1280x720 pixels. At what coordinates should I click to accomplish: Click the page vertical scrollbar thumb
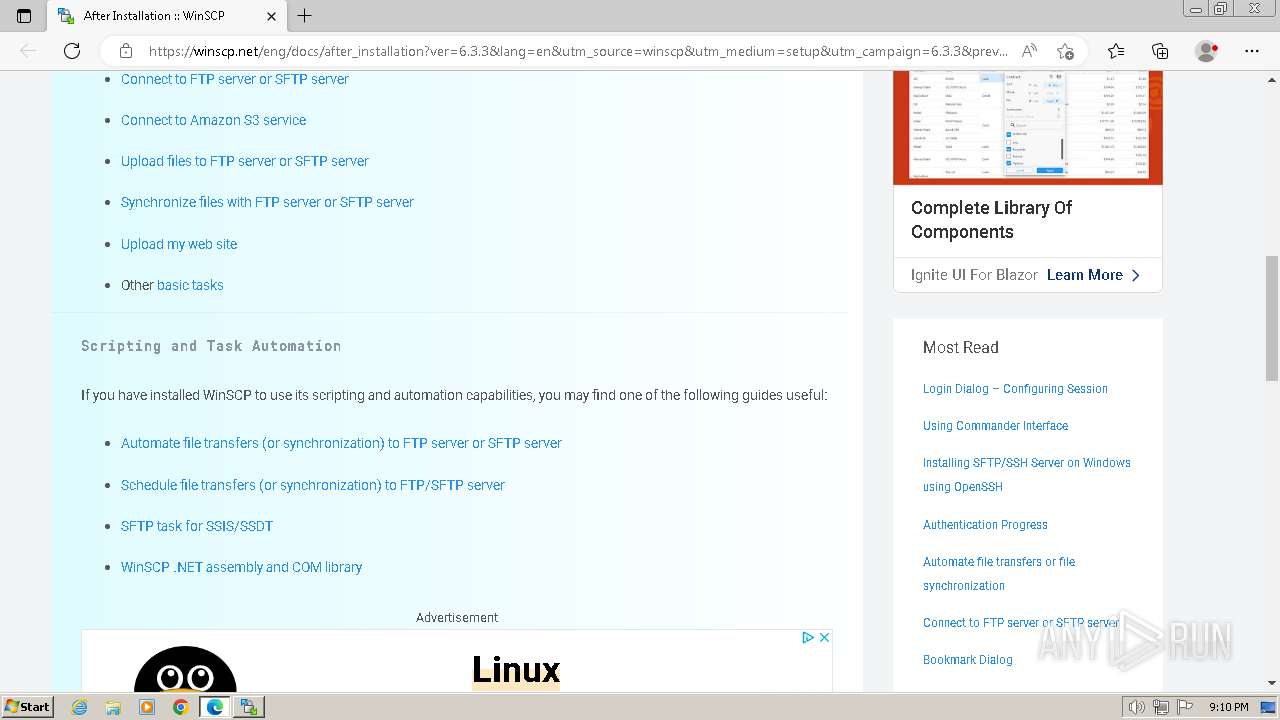1271,318
